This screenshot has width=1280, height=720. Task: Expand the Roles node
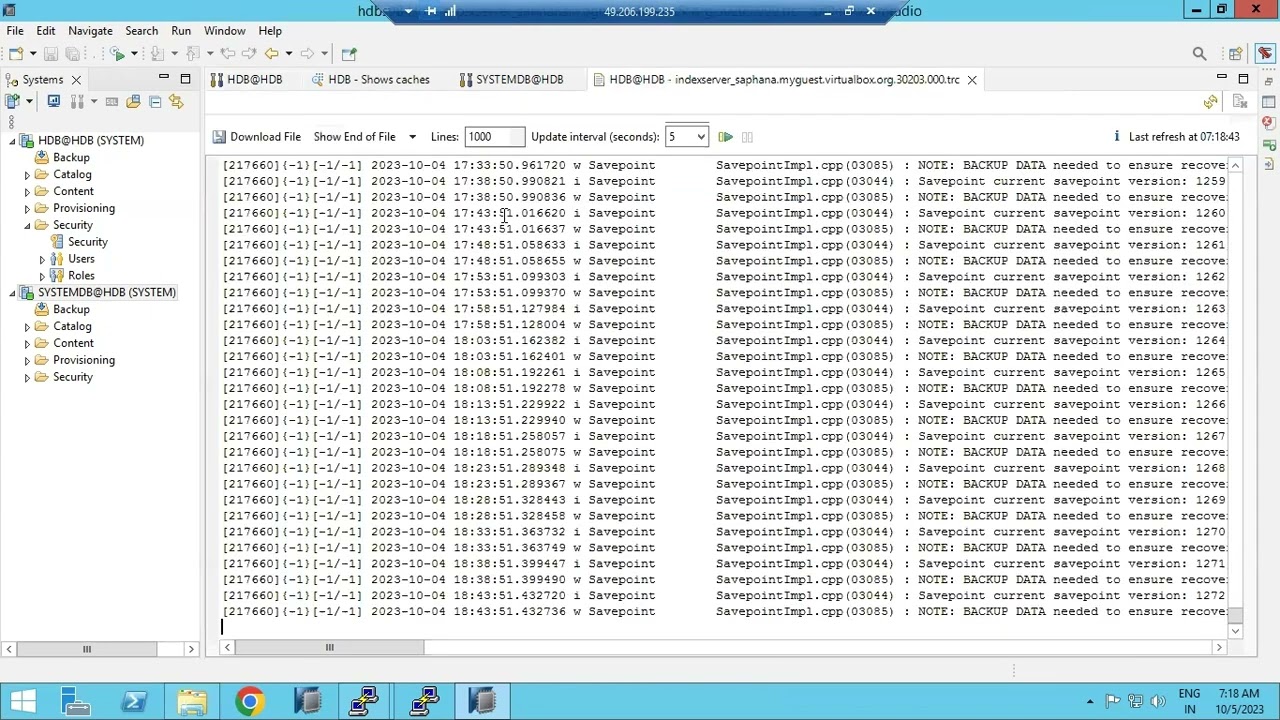click(x=42, y=276)
